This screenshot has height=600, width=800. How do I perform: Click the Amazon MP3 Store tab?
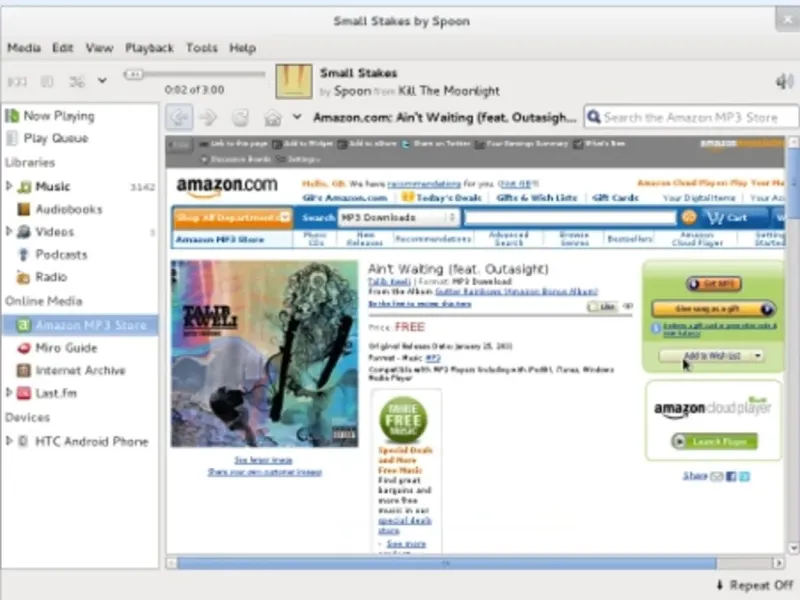point(220,239)
